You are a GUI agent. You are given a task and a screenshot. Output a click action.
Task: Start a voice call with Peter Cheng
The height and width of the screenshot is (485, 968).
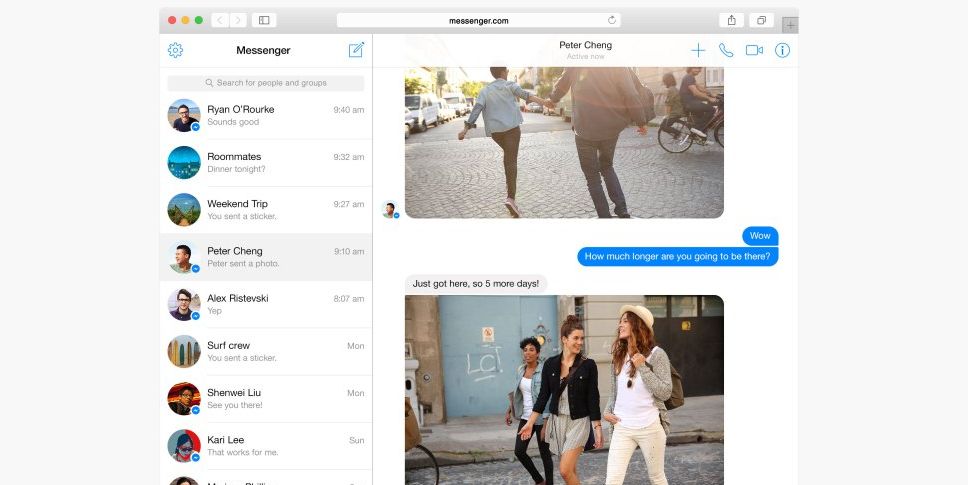tap(726, 50)
